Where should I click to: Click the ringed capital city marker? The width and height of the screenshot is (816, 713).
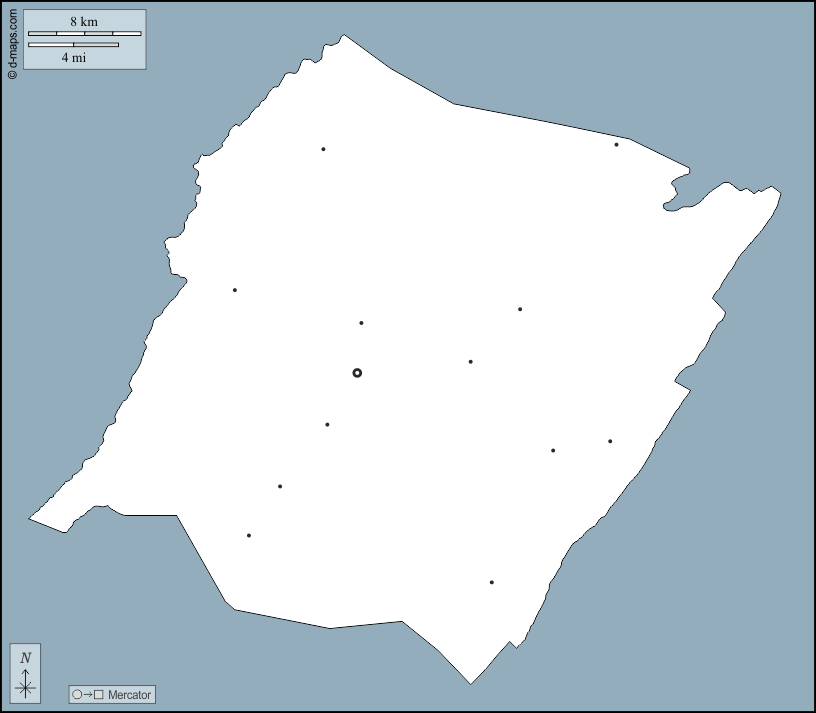pos(357,373)
